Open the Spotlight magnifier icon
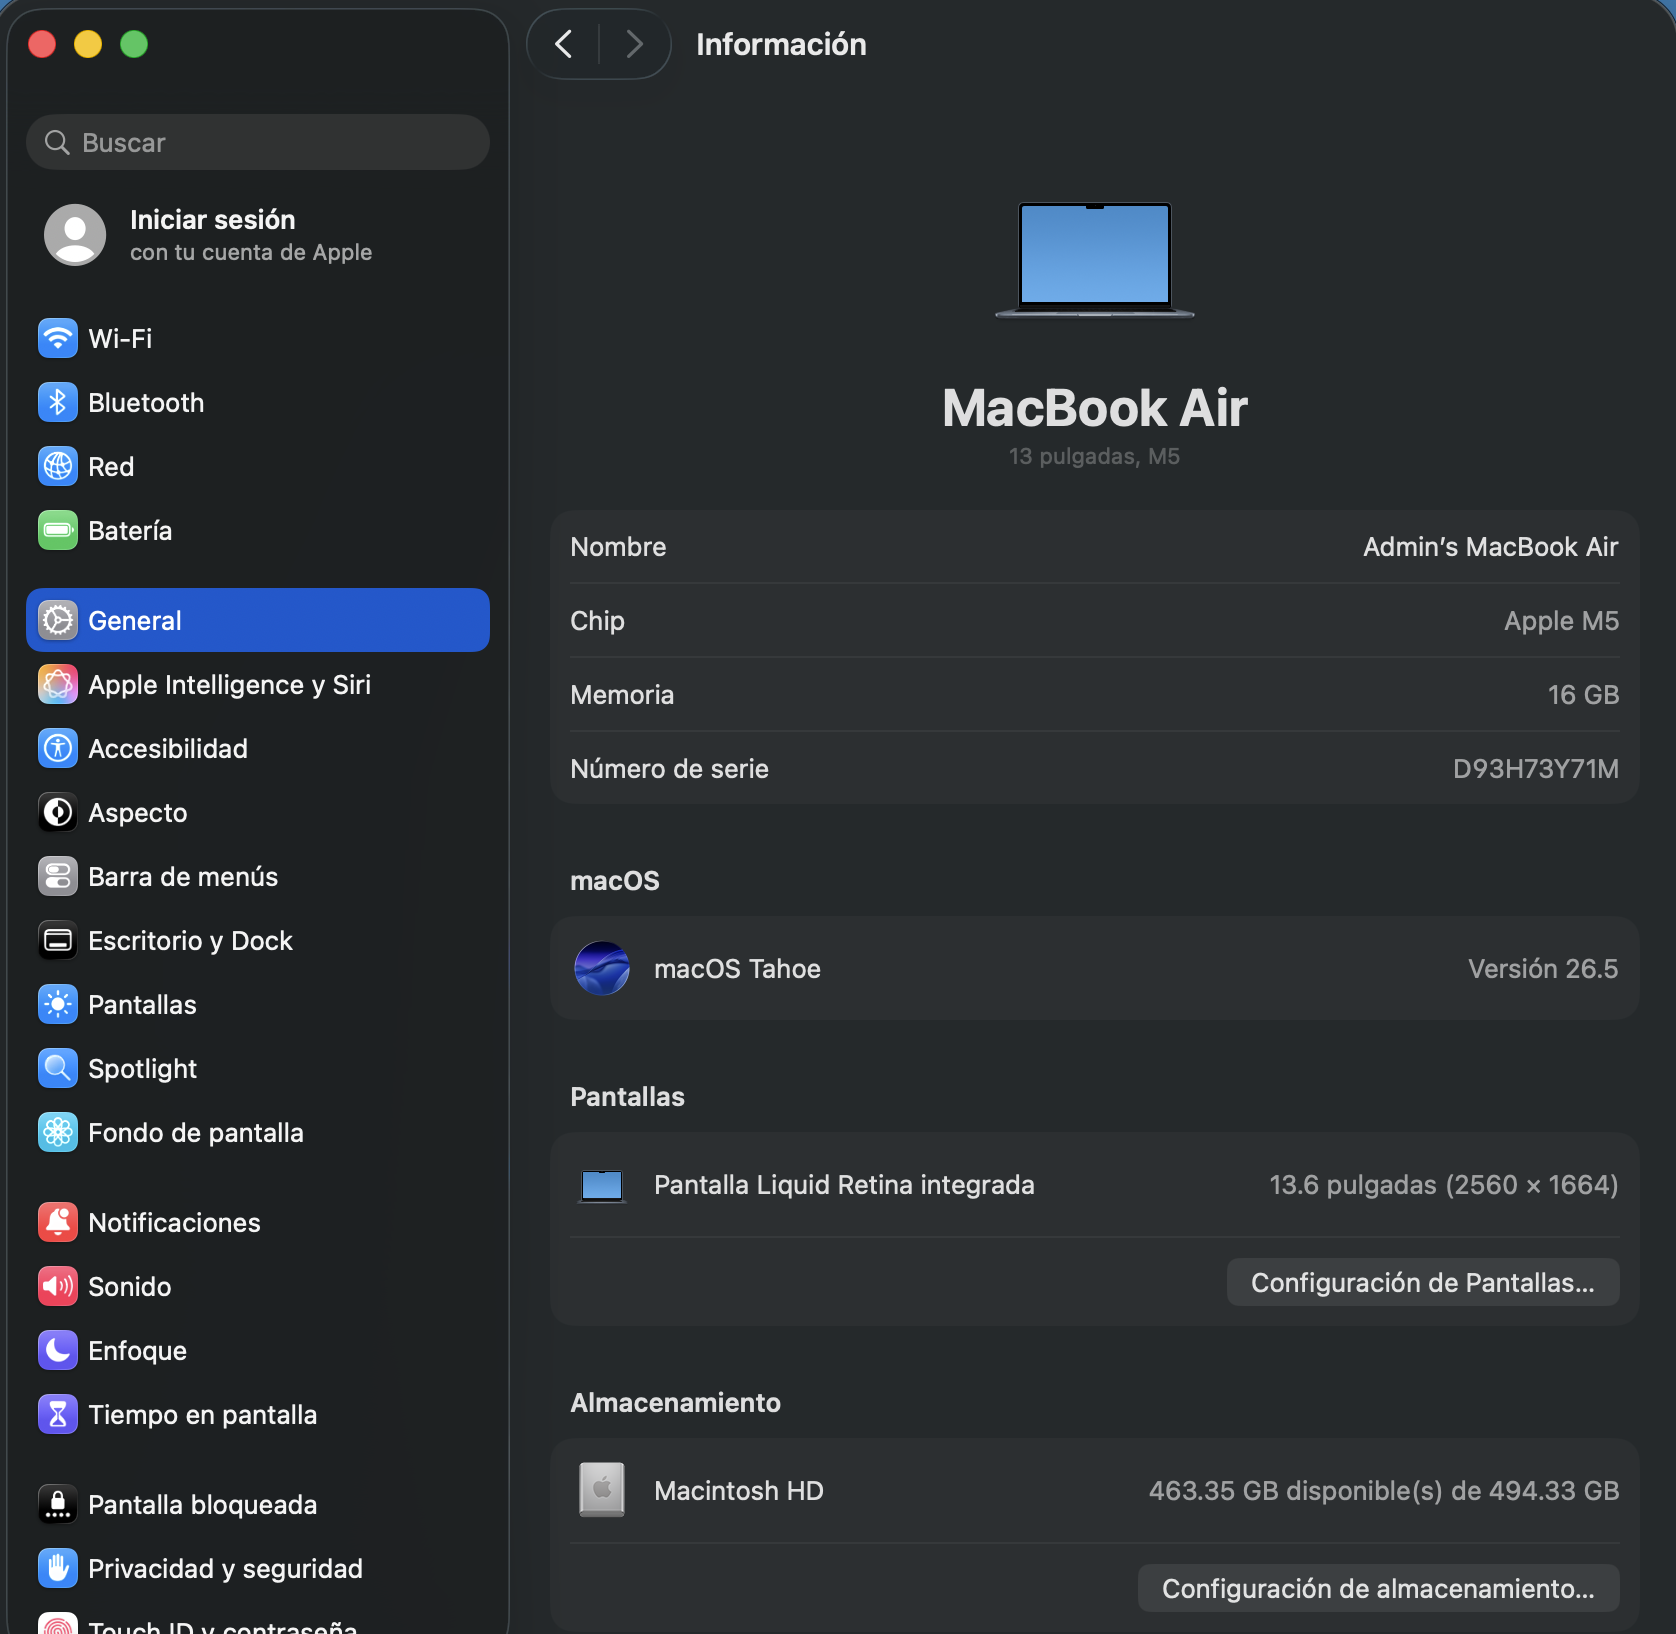The image size is (1676, 1634). (x=58, y=1068)
